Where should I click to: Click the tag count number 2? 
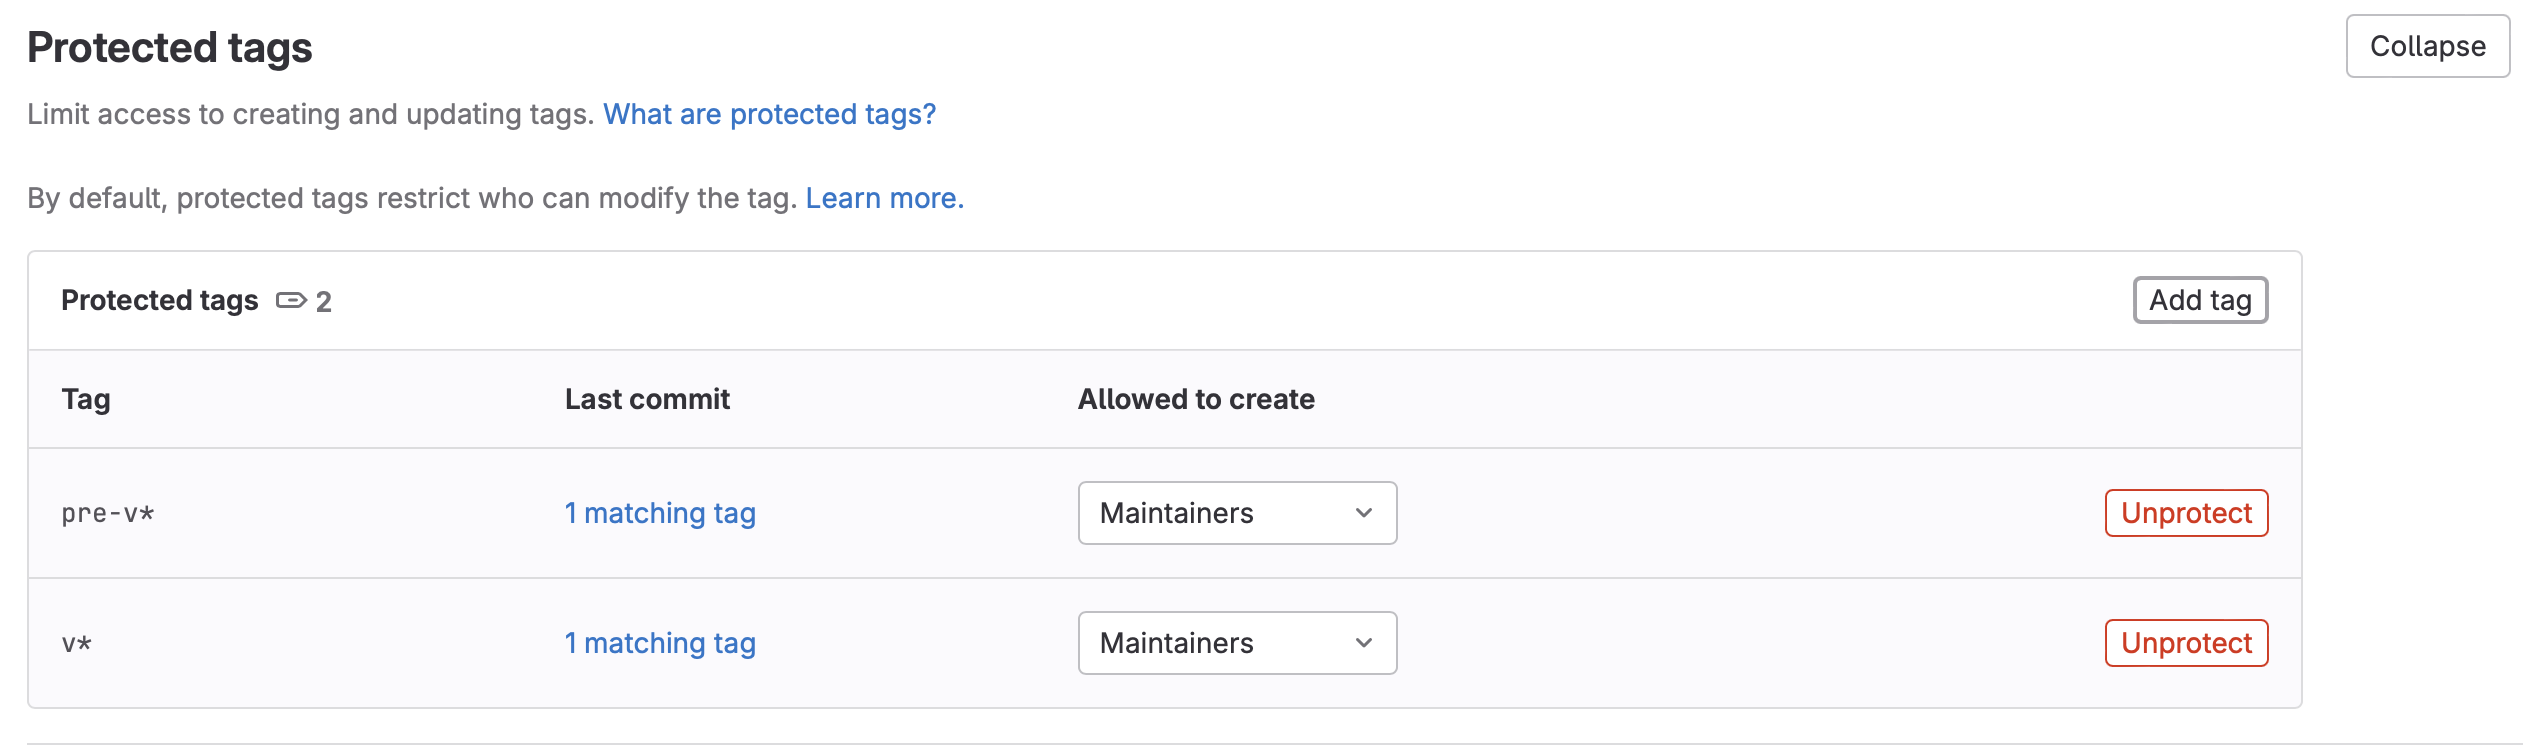[x=324, y=301]
